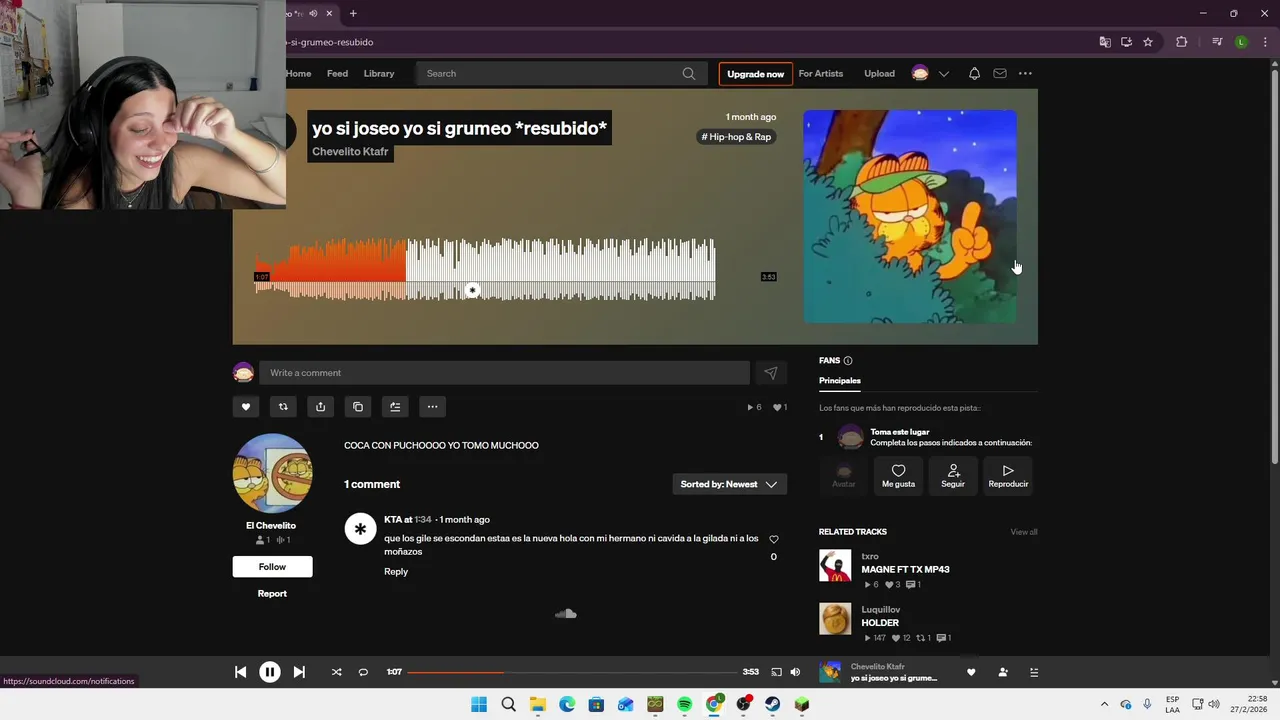Reply to KTA's comment
Screen dimensions: 1280x720
click(396, 572)
